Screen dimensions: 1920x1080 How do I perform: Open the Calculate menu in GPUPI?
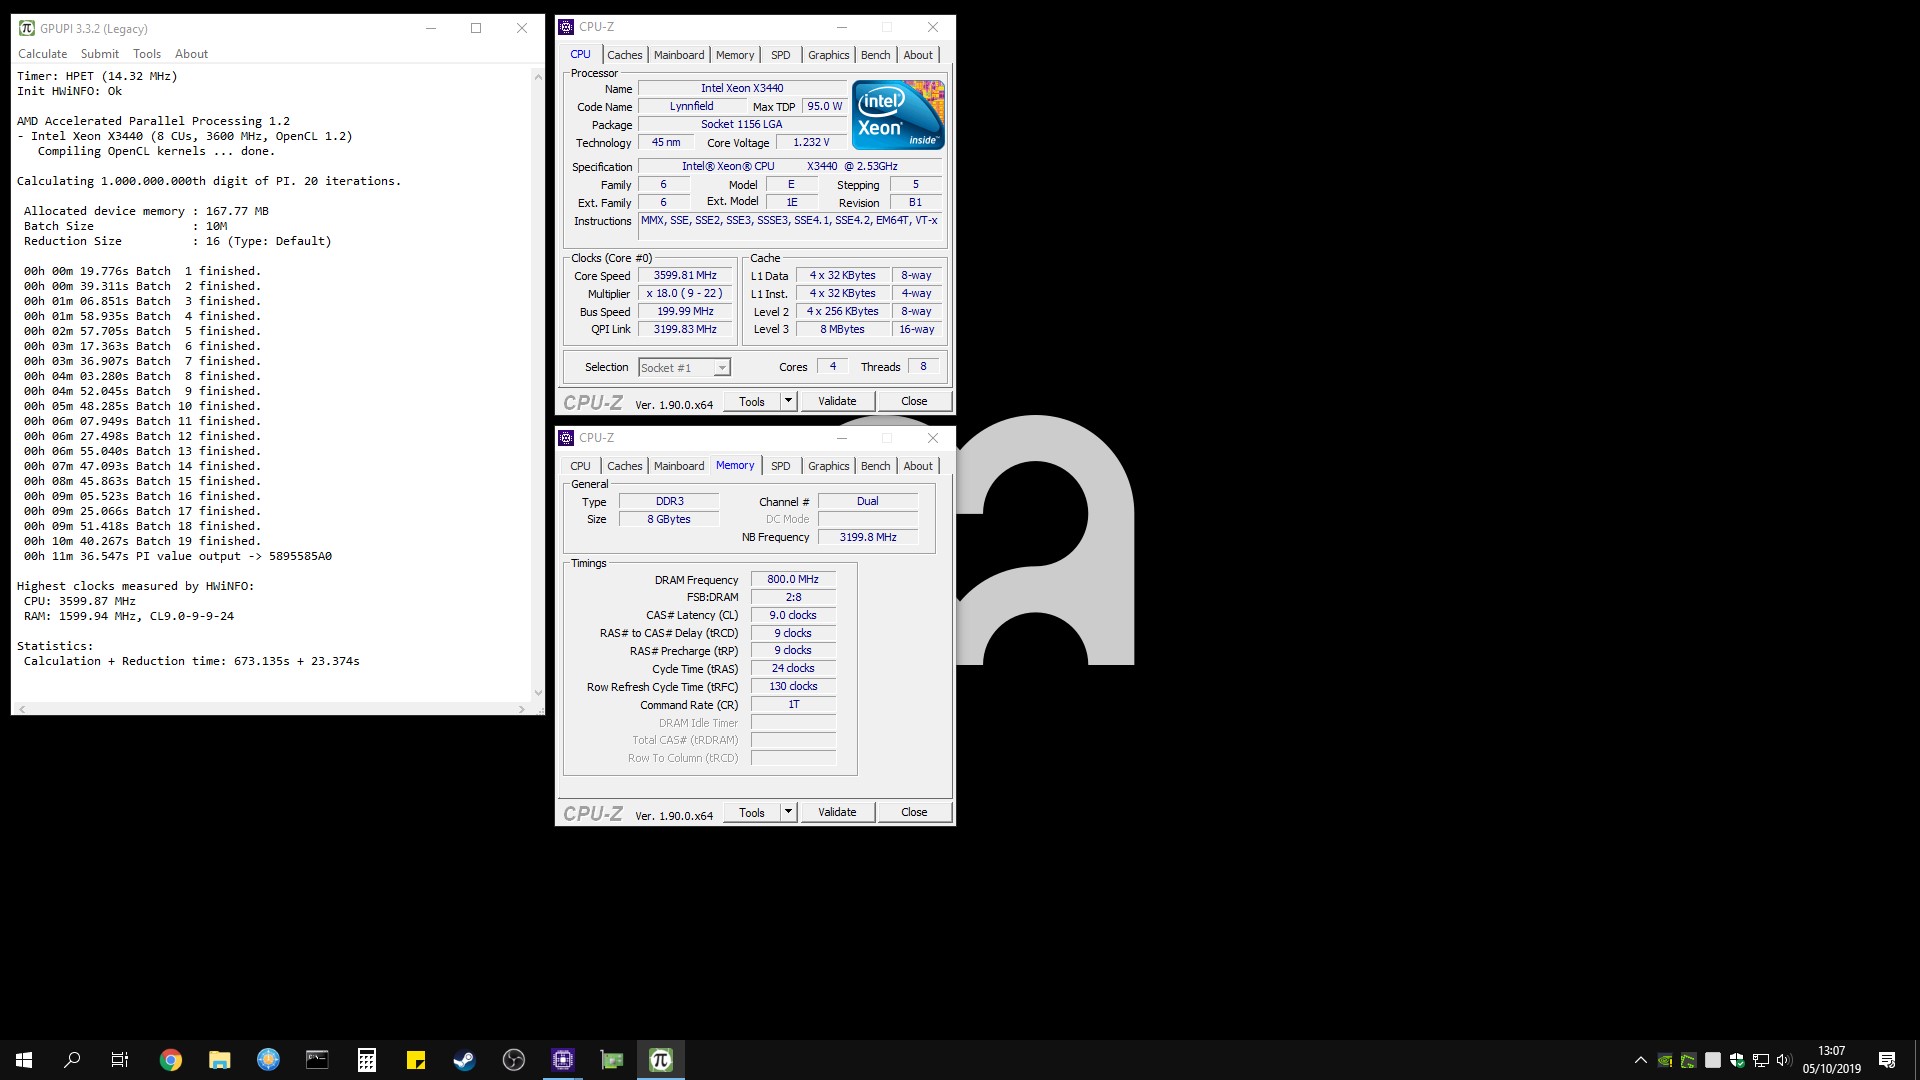(43, 54)
